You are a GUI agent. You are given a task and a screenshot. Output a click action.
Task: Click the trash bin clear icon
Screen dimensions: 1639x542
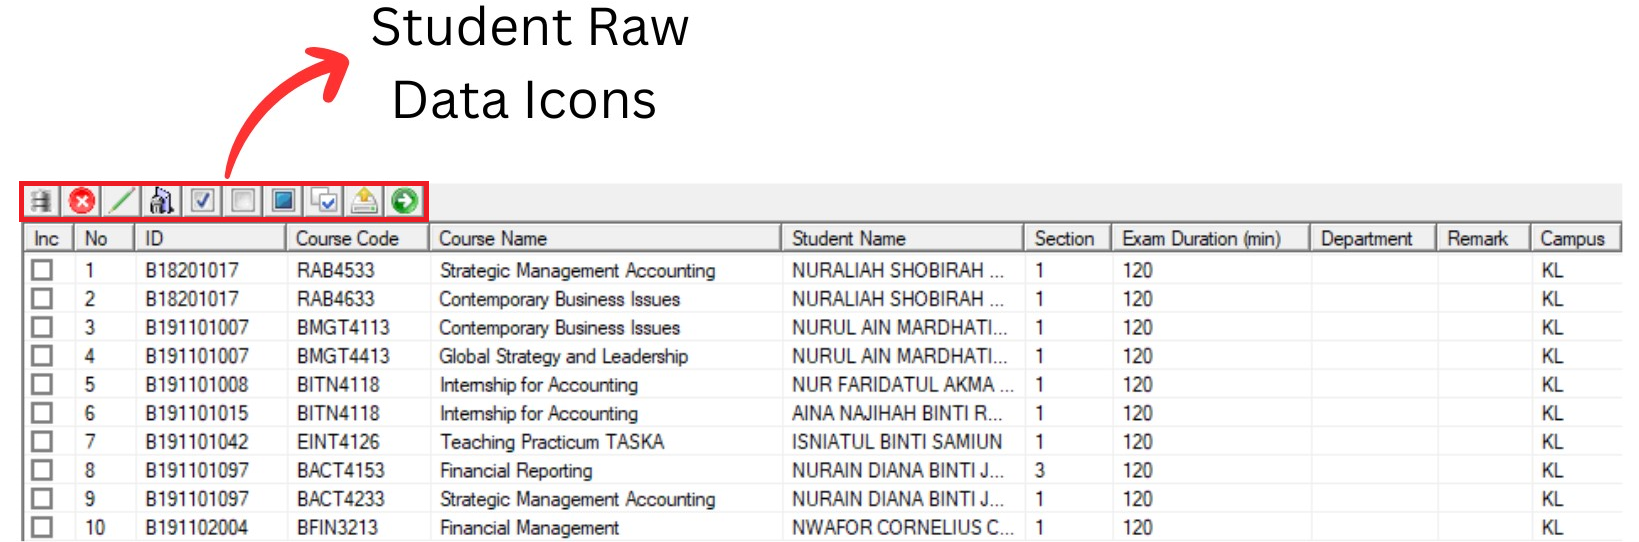162,201
